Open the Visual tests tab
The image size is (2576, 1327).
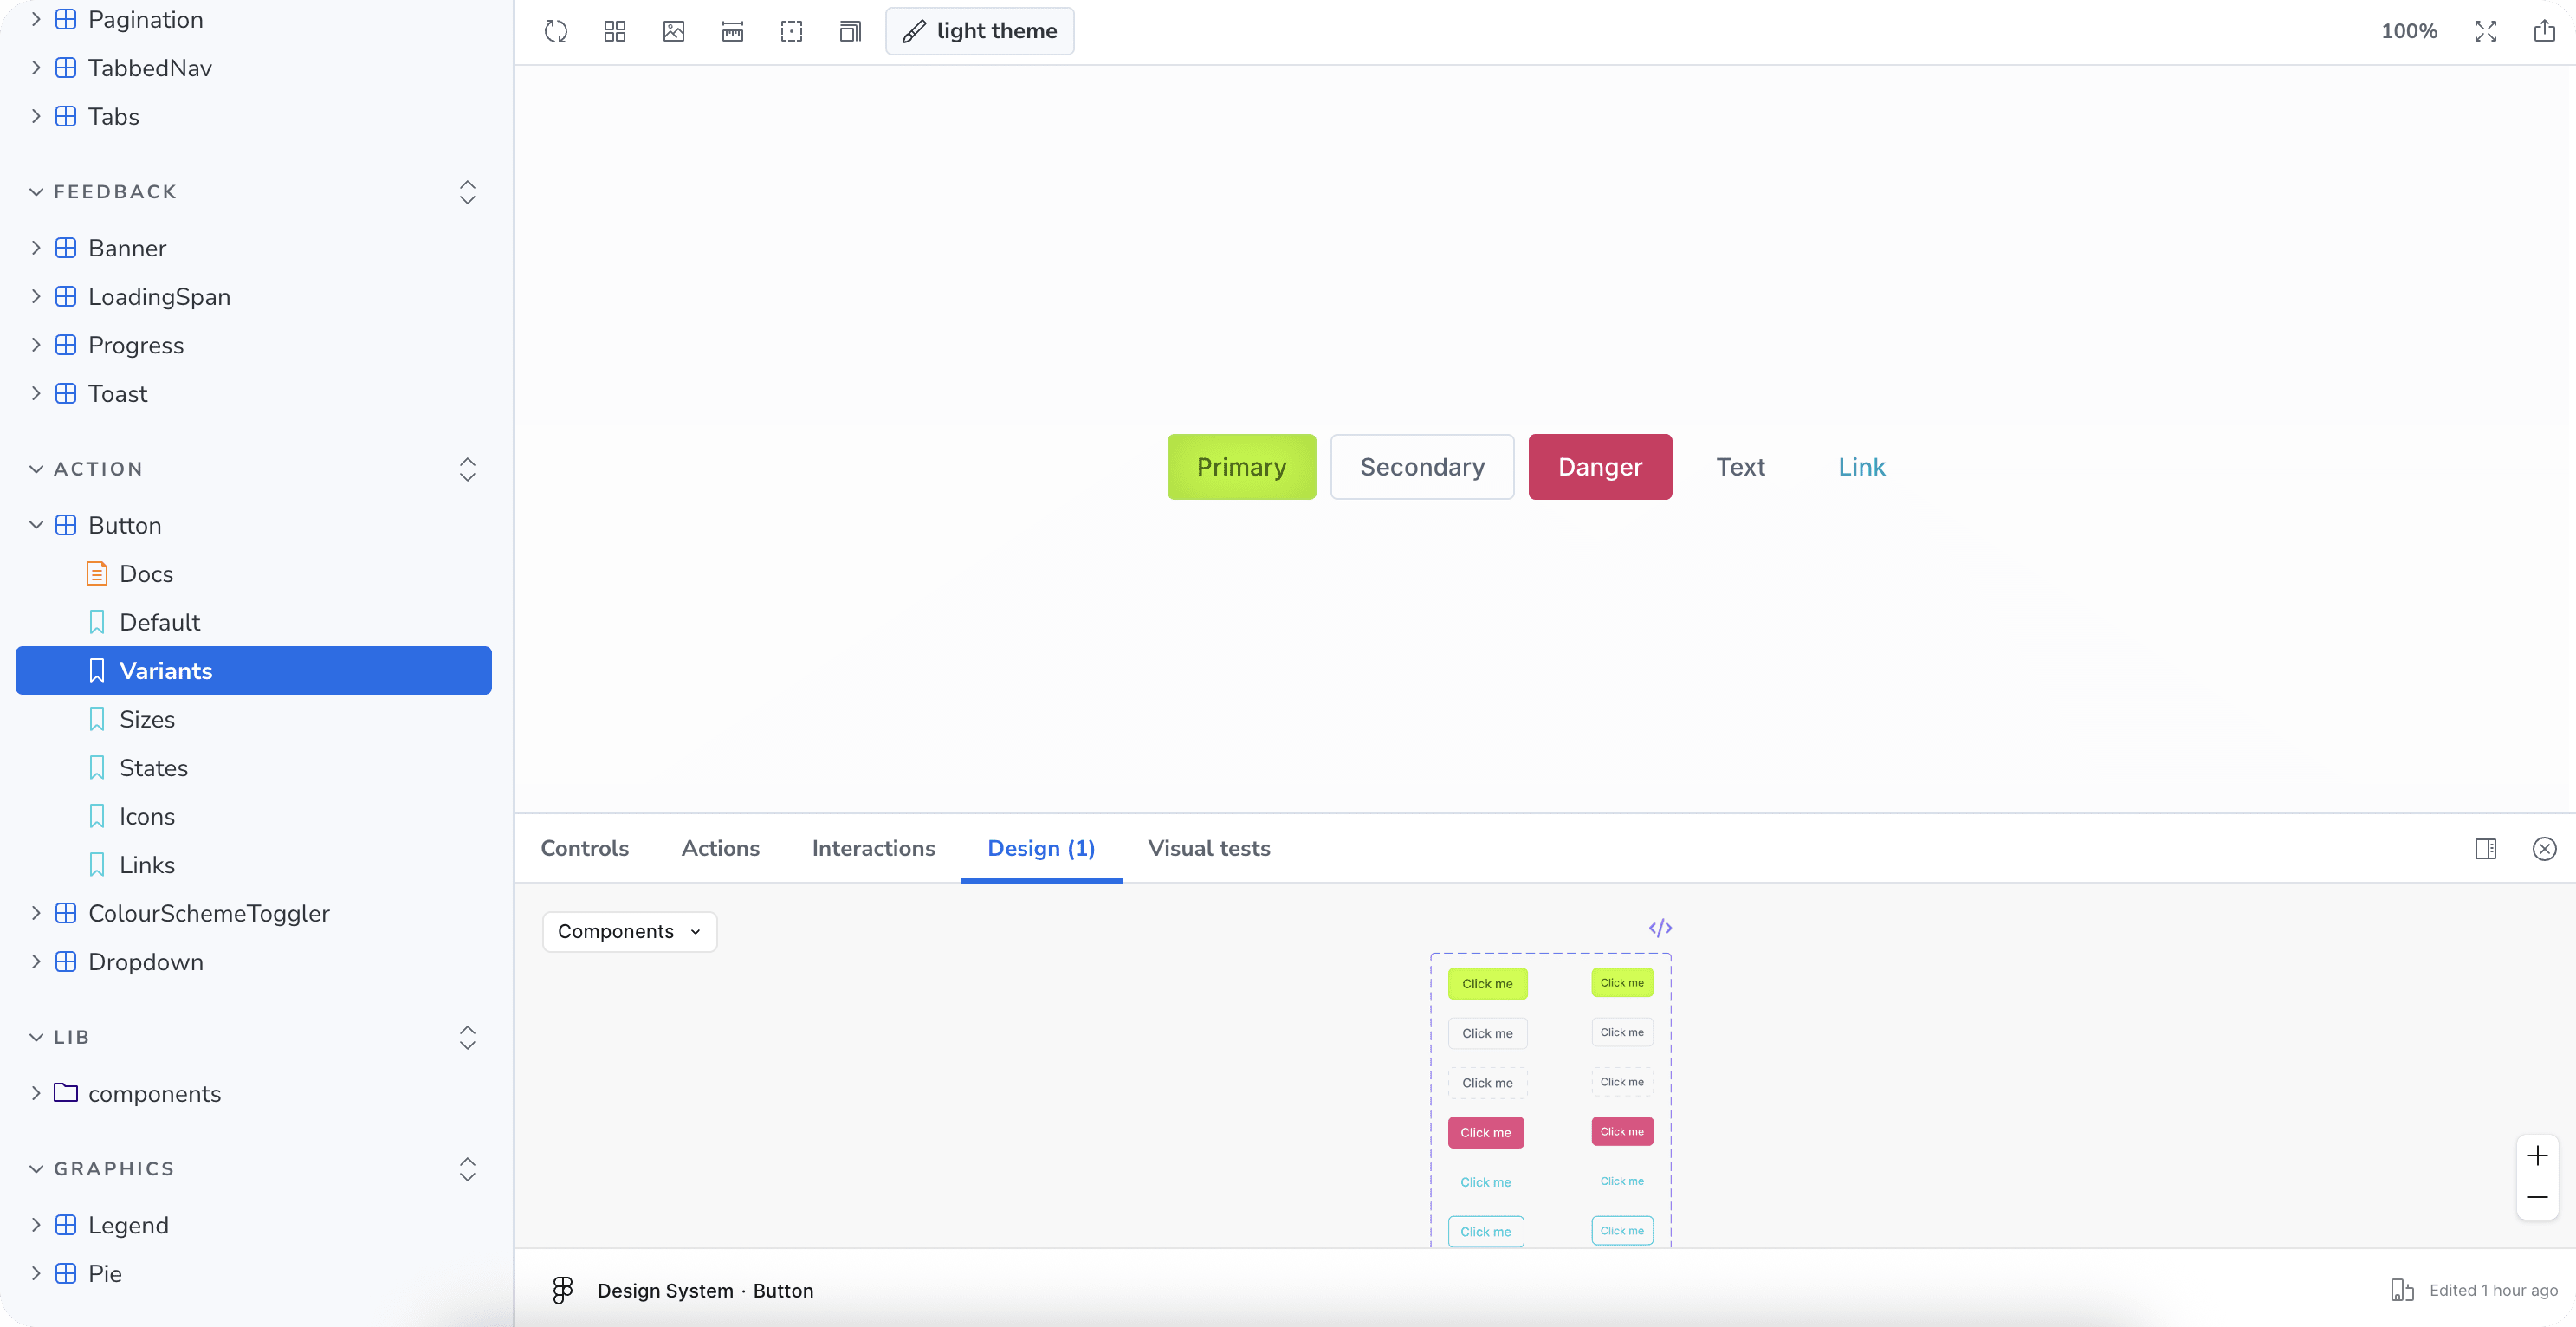pyautogui.click(x=1209, y=848)
